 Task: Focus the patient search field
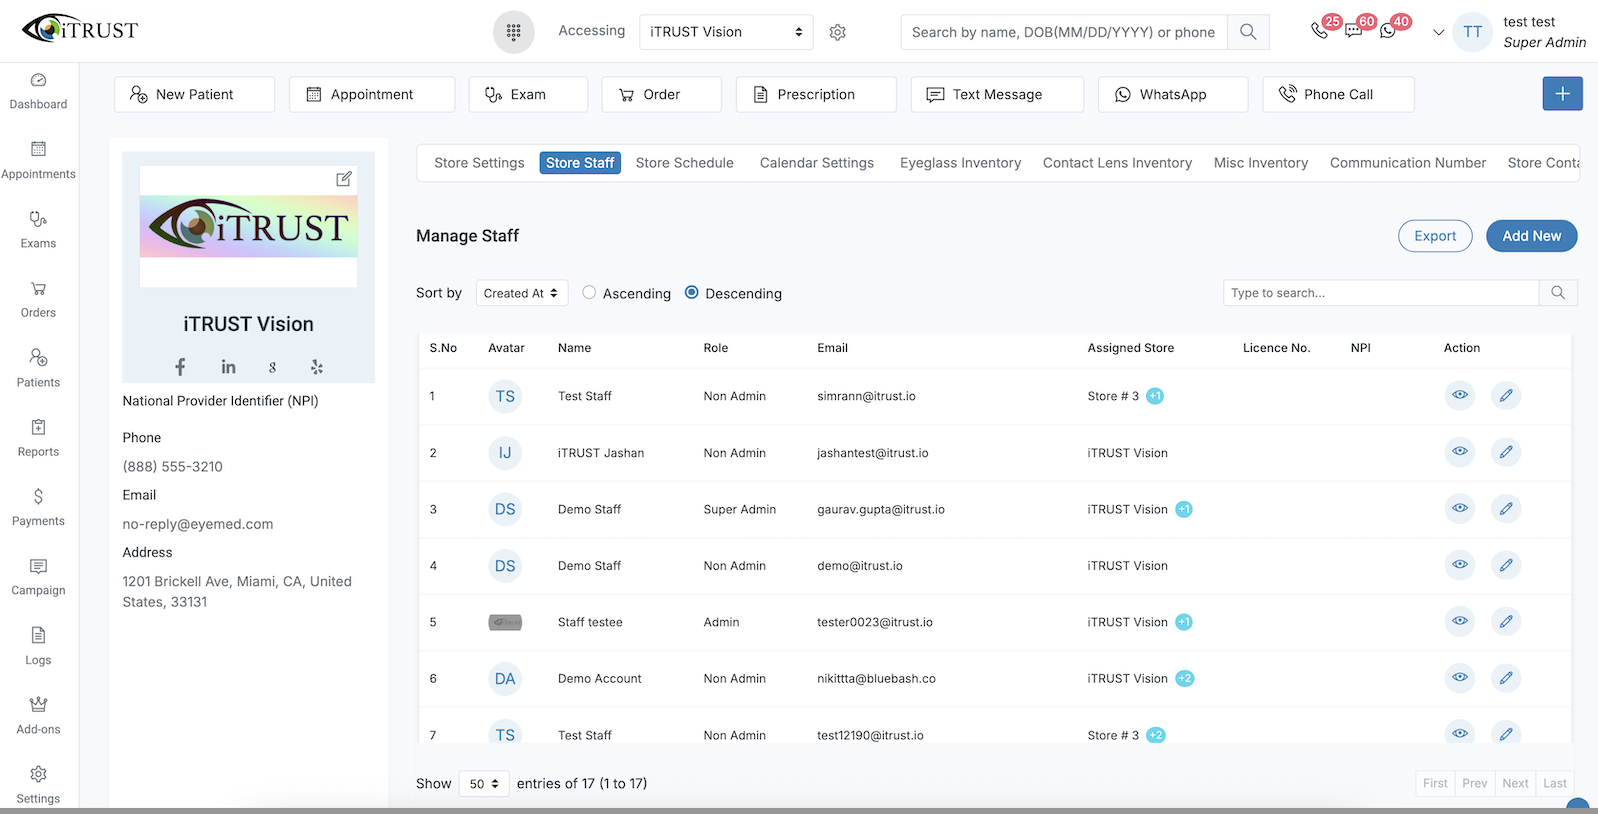[1064, 32]
